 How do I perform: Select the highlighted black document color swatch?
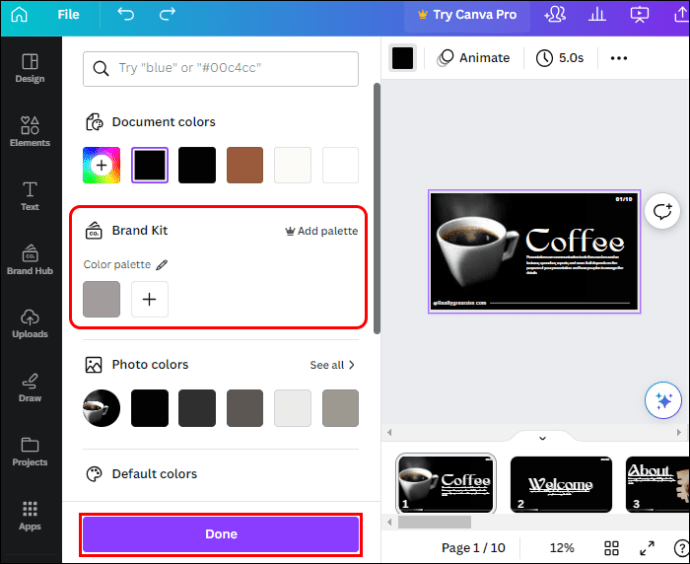click(150, 165)
